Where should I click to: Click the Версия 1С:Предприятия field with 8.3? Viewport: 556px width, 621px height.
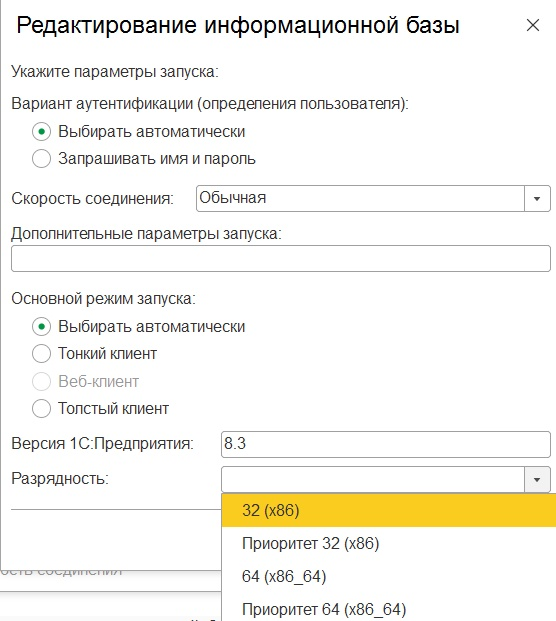pyautogui.click(x=386, y=444)
